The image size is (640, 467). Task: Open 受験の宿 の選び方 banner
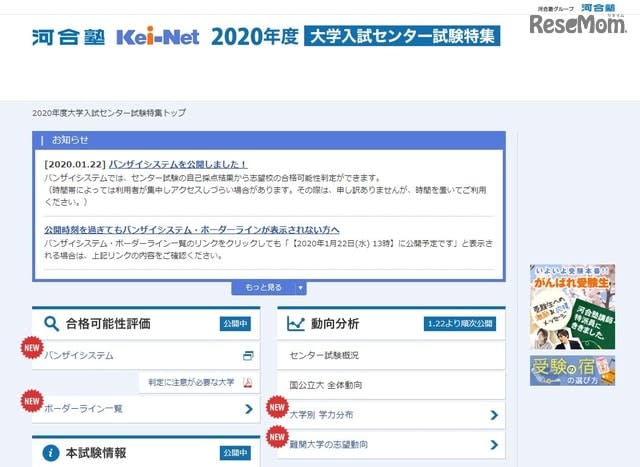572,371
